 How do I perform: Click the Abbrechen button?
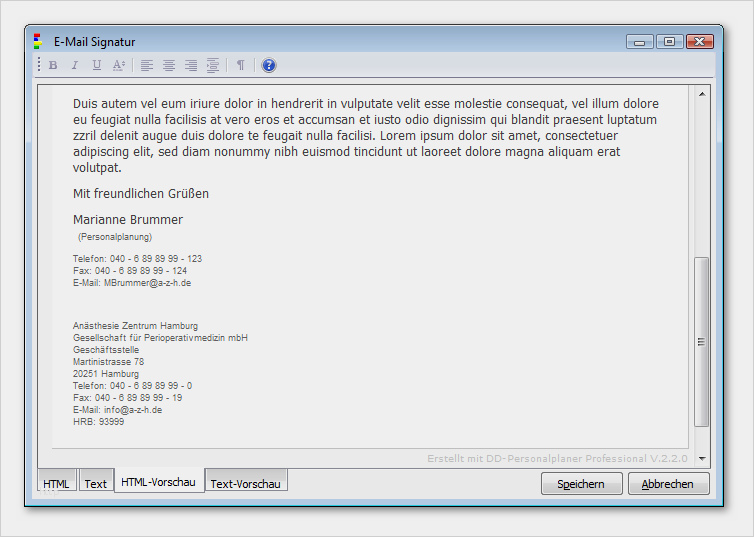667,484
